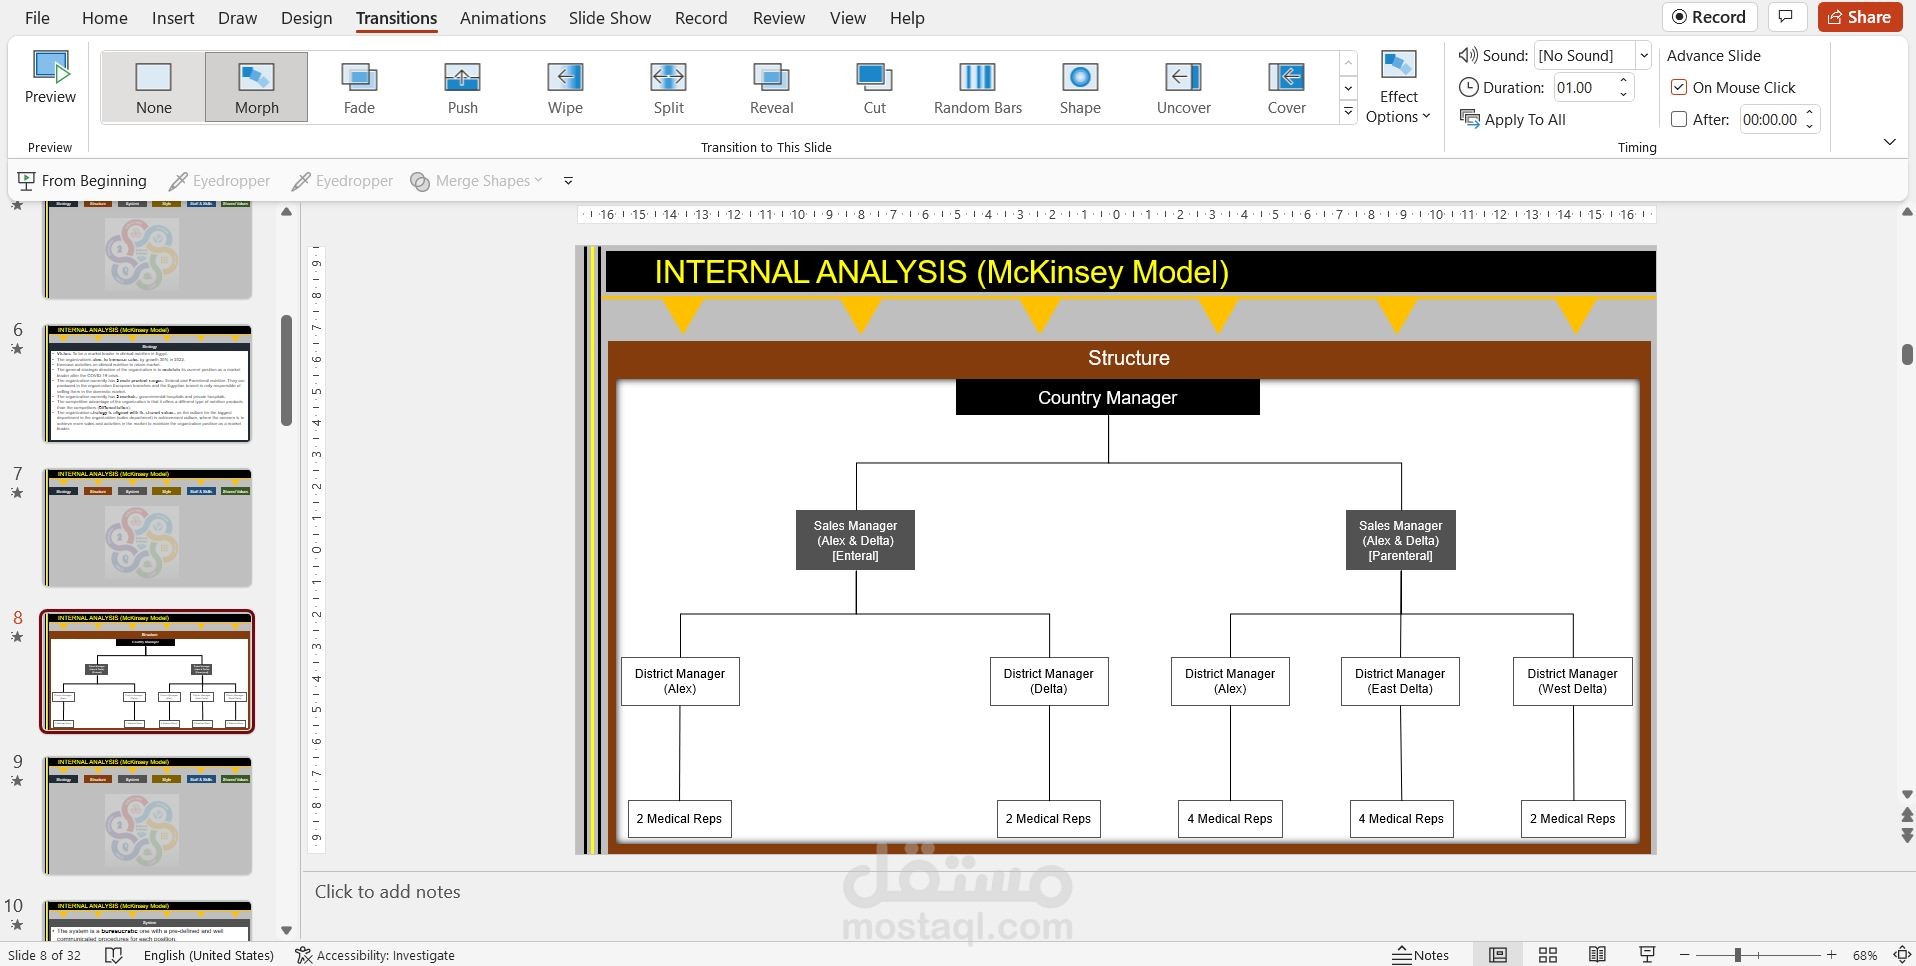Apply the Uncover transition

(1183, 88)
